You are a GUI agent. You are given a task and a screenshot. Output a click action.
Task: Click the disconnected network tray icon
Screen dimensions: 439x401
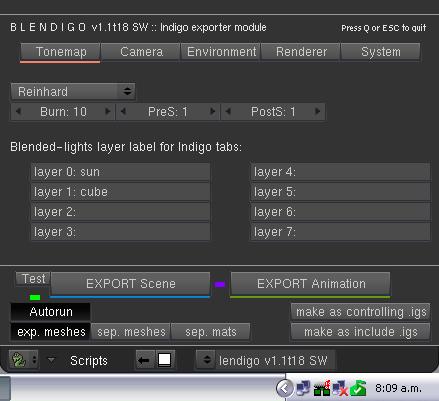[340, 388]
